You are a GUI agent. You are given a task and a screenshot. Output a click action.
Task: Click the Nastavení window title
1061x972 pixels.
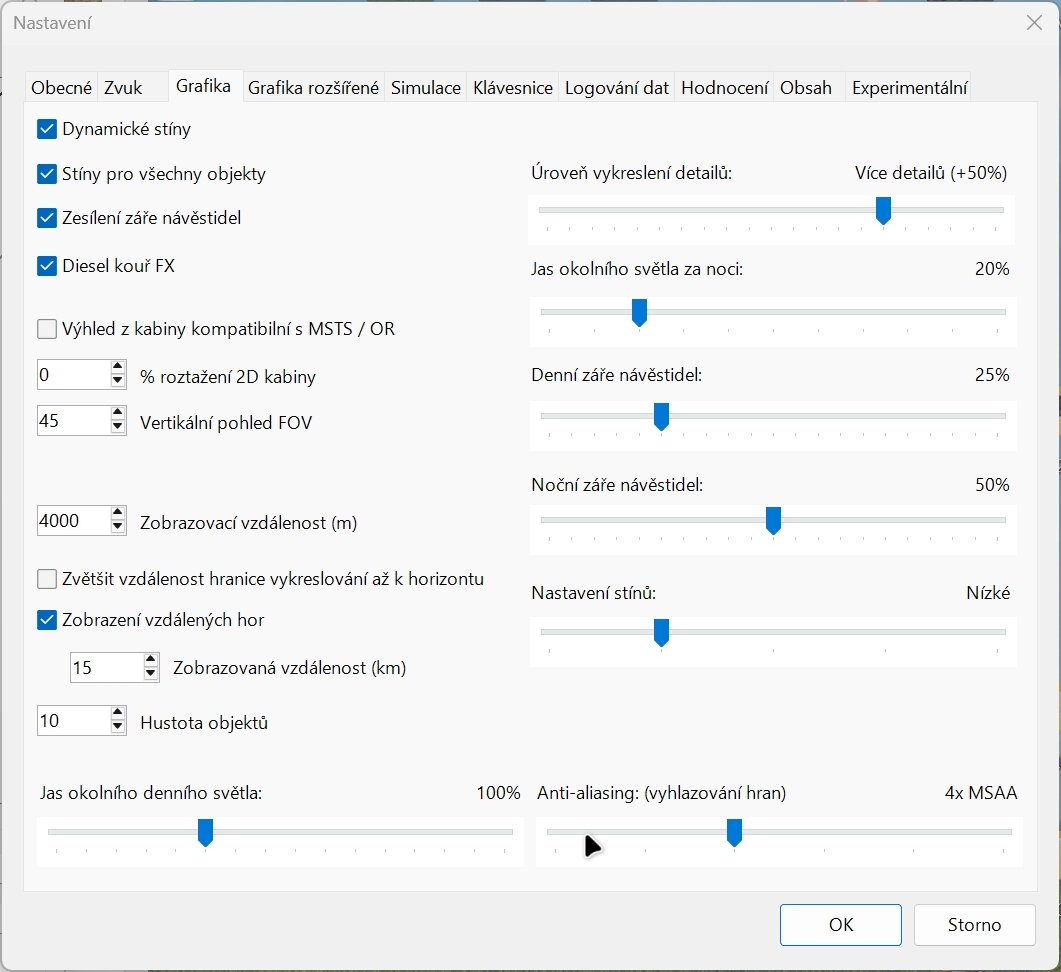(52, 23)
